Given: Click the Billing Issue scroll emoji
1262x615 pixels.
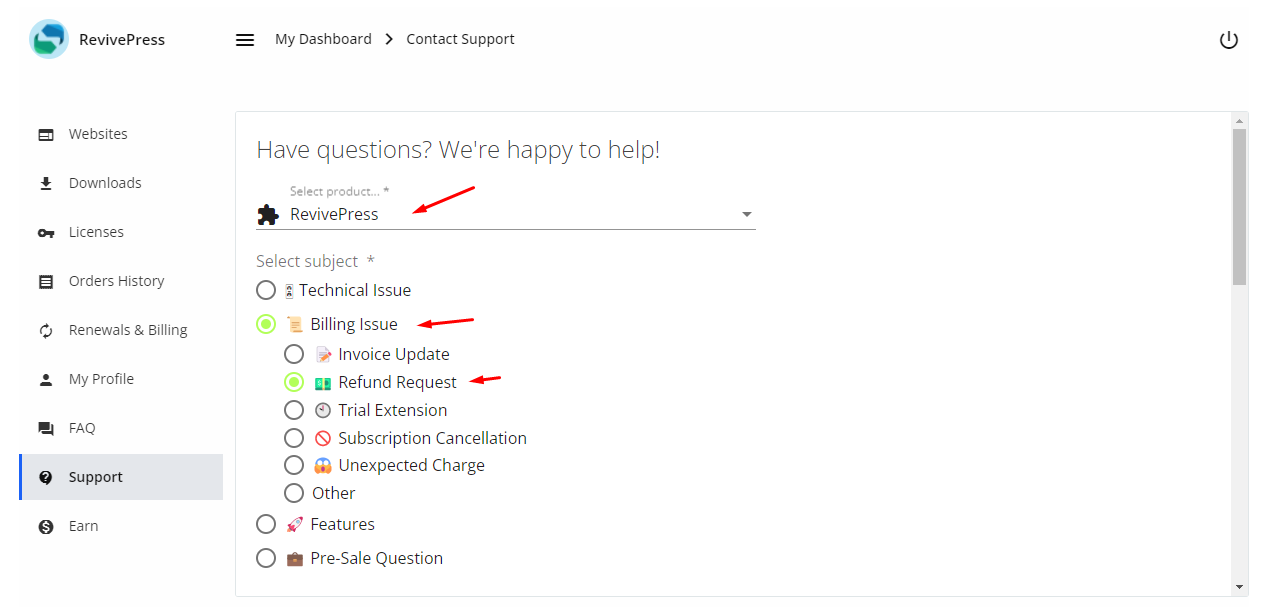Looking at the screenshot, I should (x=295, y=324).
